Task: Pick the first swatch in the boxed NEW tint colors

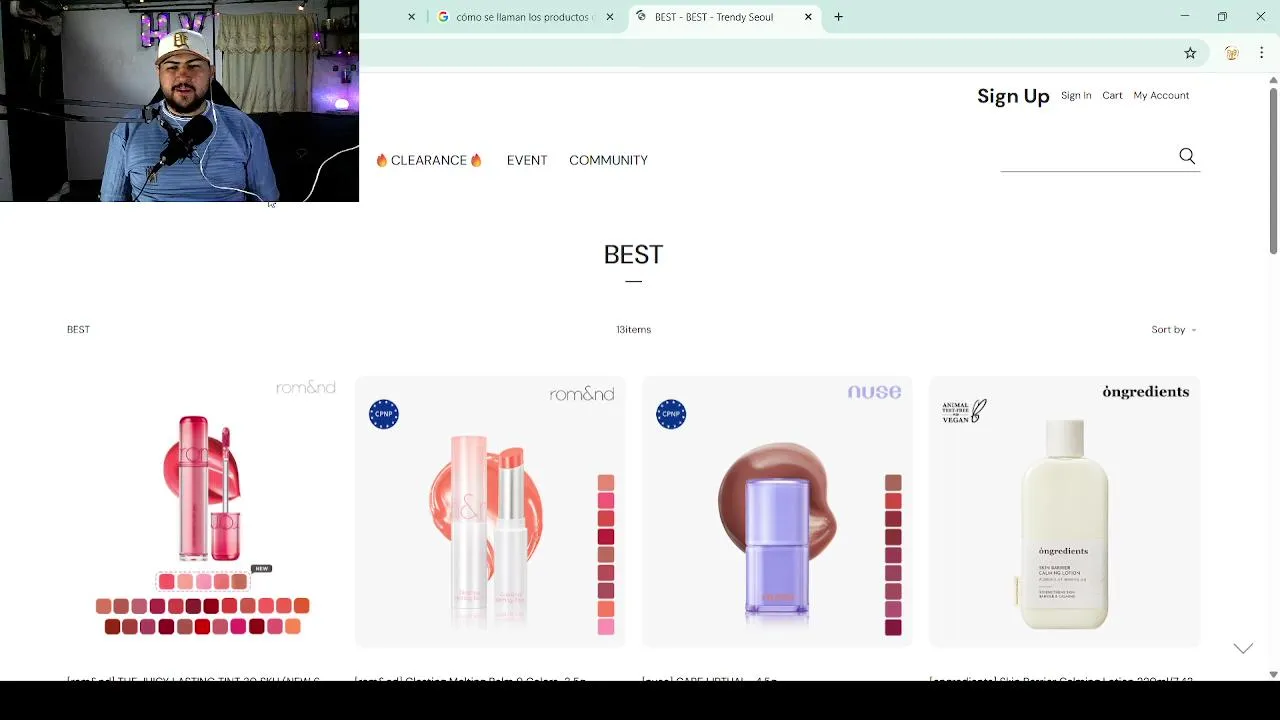Action: tap(167, 581)
